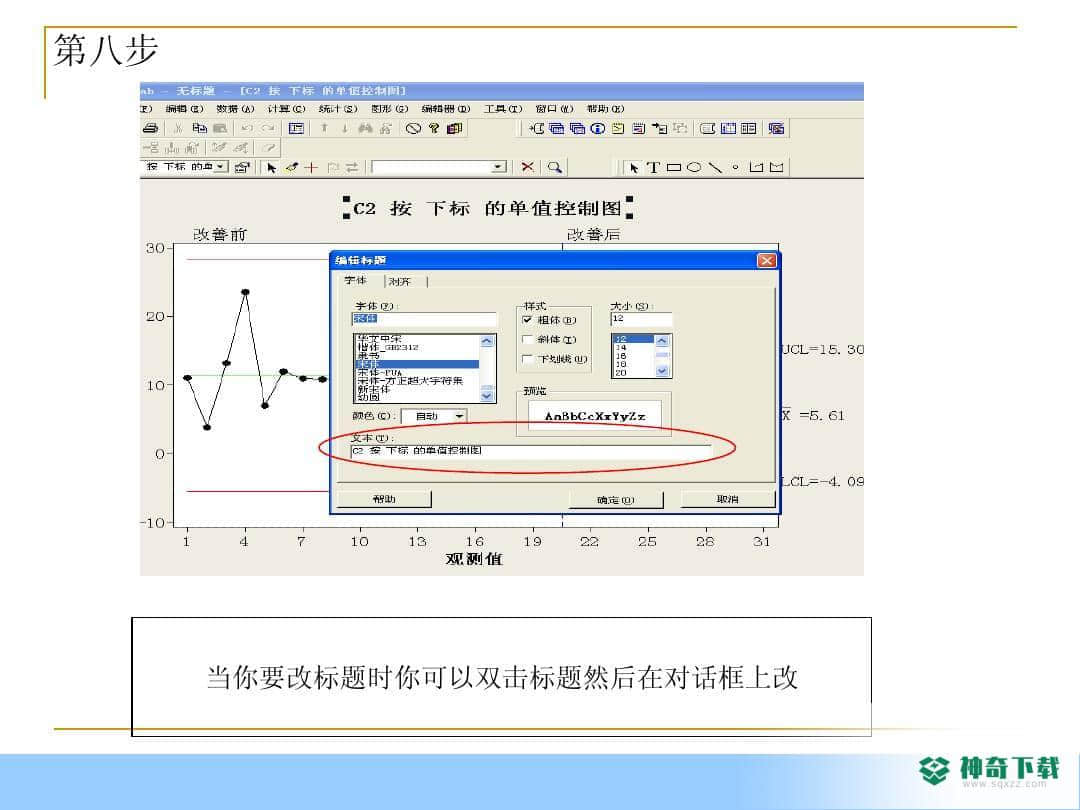
Task: Open the 颜色 (Color) dropdown set to 自动
Action: (x=434, y=416)
